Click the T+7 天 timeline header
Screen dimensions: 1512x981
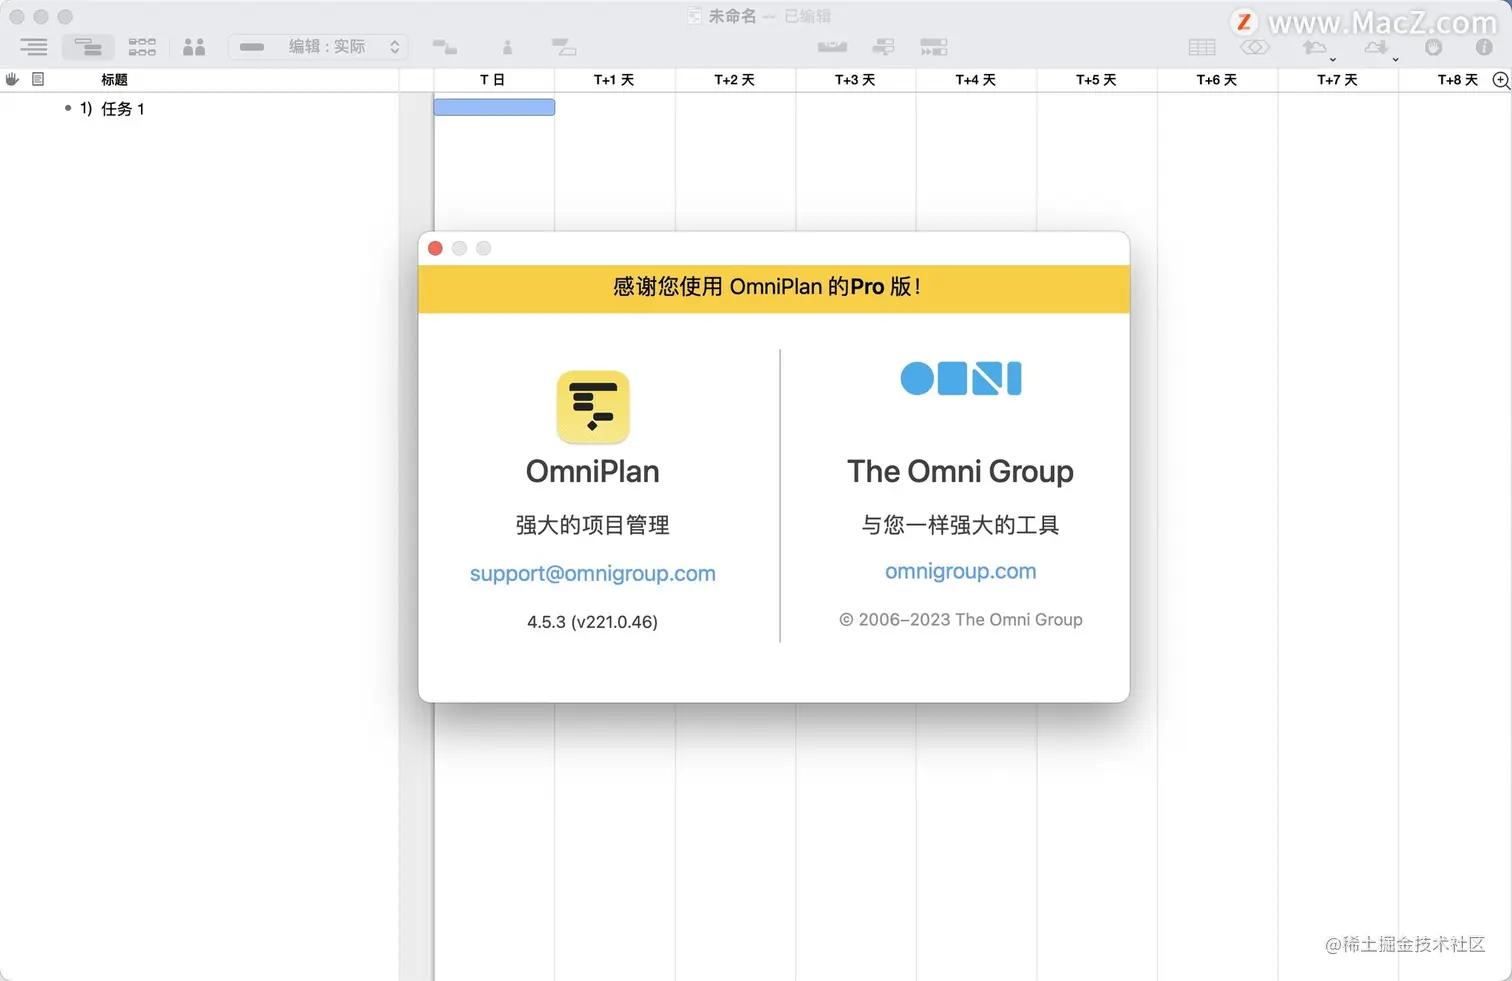click(1337, 80)
